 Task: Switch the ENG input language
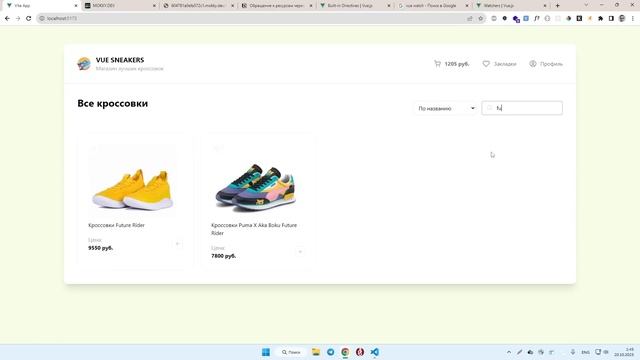point(585,352)
